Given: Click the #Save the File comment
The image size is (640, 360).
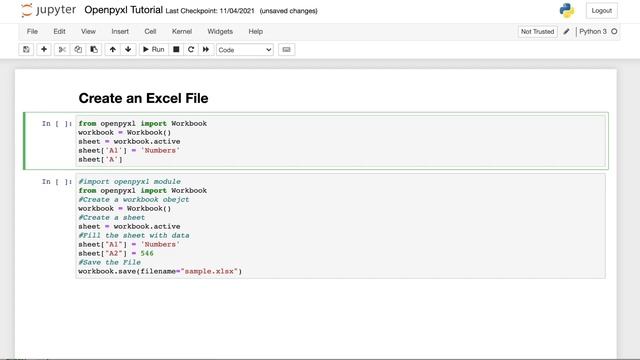Looking at the screenshot, I should [109, 262].
